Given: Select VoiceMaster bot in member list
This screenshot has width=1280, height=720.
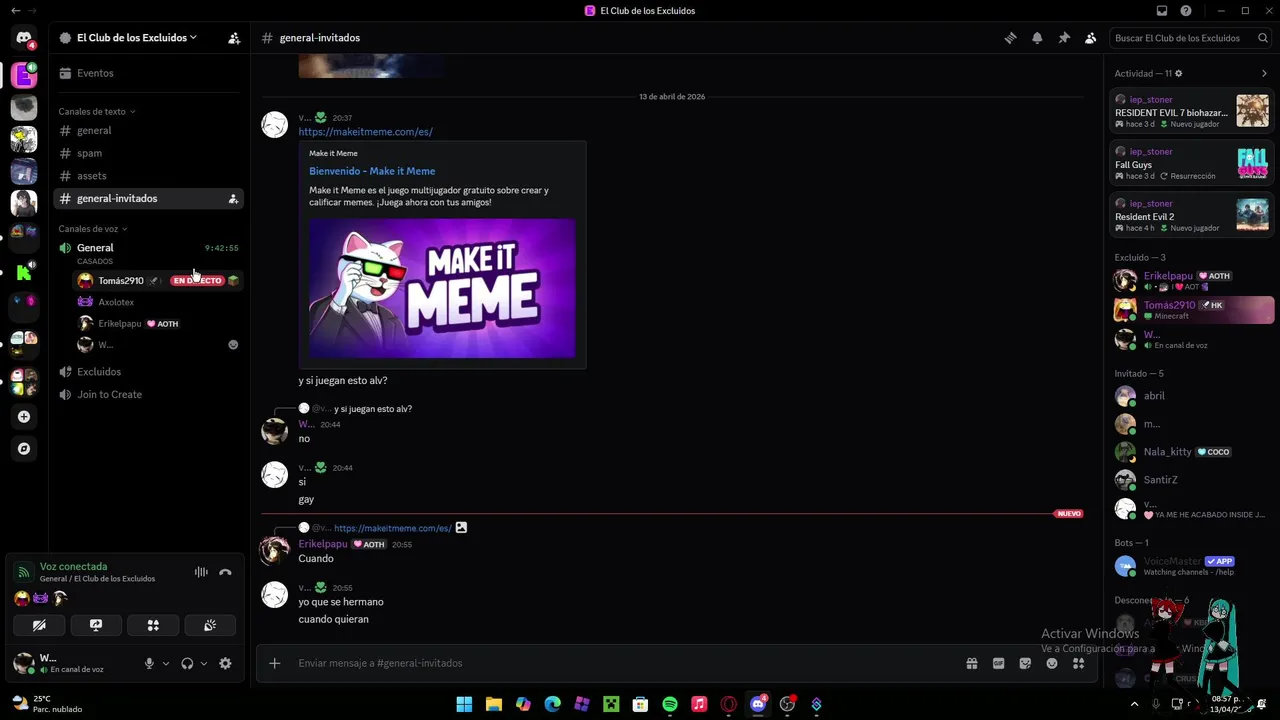Looking at the screenshot, I should [x=1192, y=566].
